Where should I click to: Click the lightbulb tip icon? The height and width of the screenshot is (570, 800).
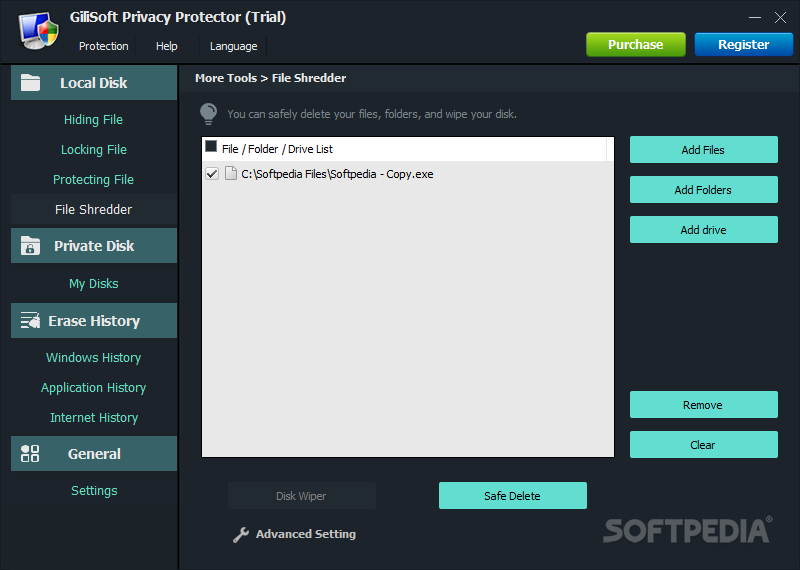(208, 114)
